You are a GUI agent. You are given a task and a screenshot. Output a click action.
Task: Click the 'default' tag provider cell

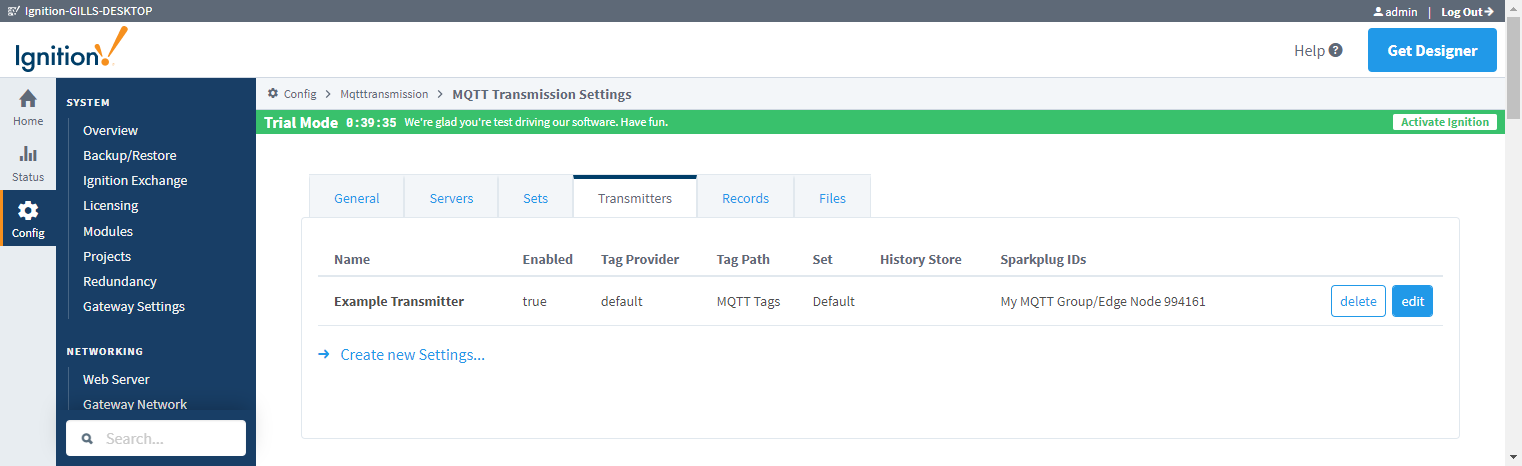[x=622, y=301]
